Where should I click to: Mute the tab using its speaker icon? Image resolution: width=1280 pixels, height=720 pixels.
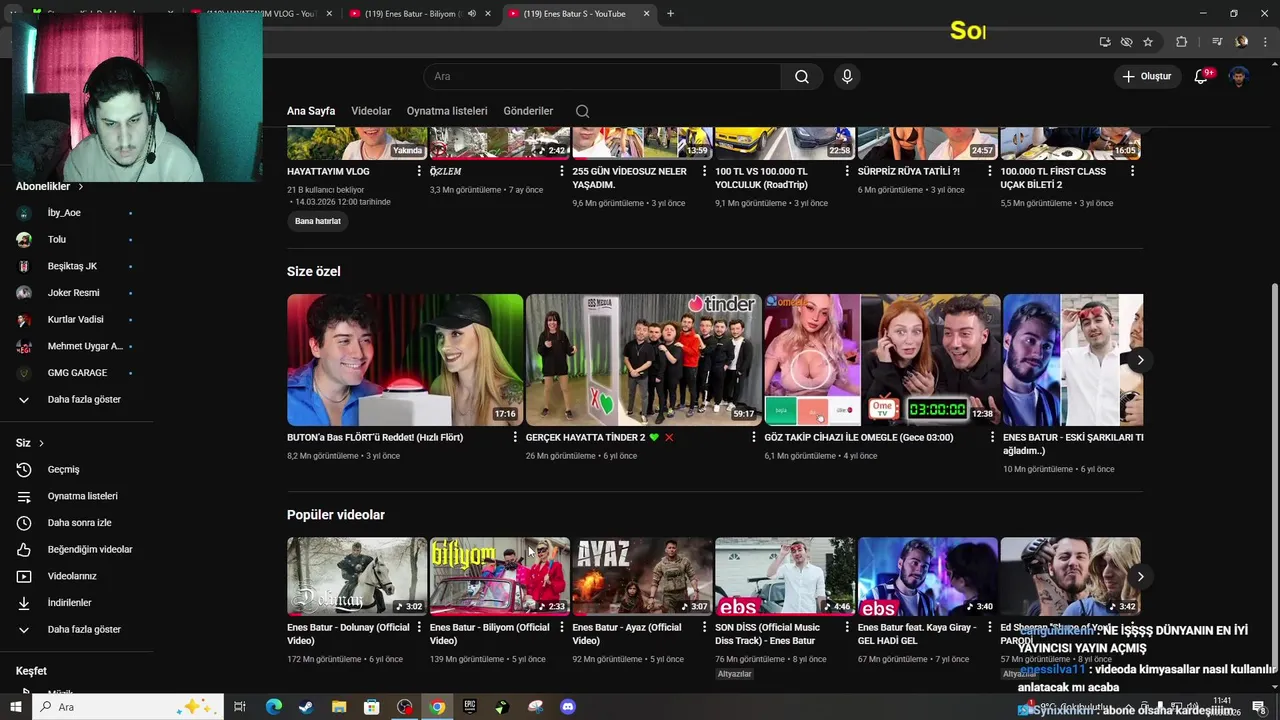(x=472, y=14)
